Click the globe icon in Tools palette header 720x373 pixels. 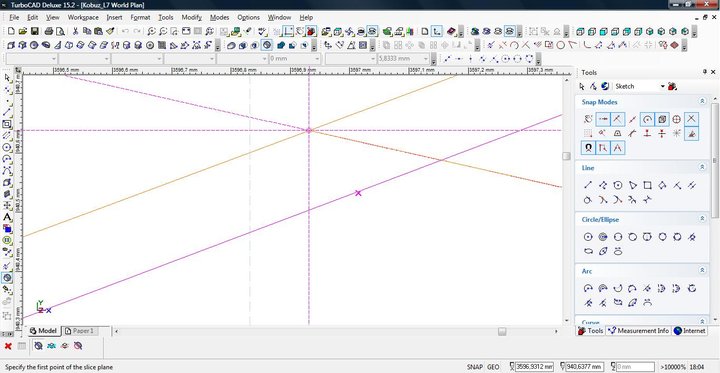click(605, 86)
